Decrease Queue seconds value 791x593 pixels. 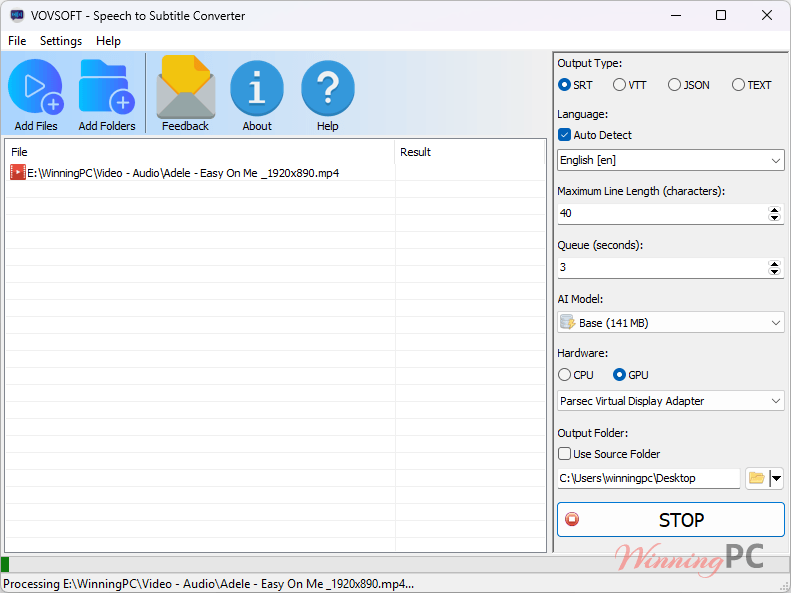pos(774,271)
